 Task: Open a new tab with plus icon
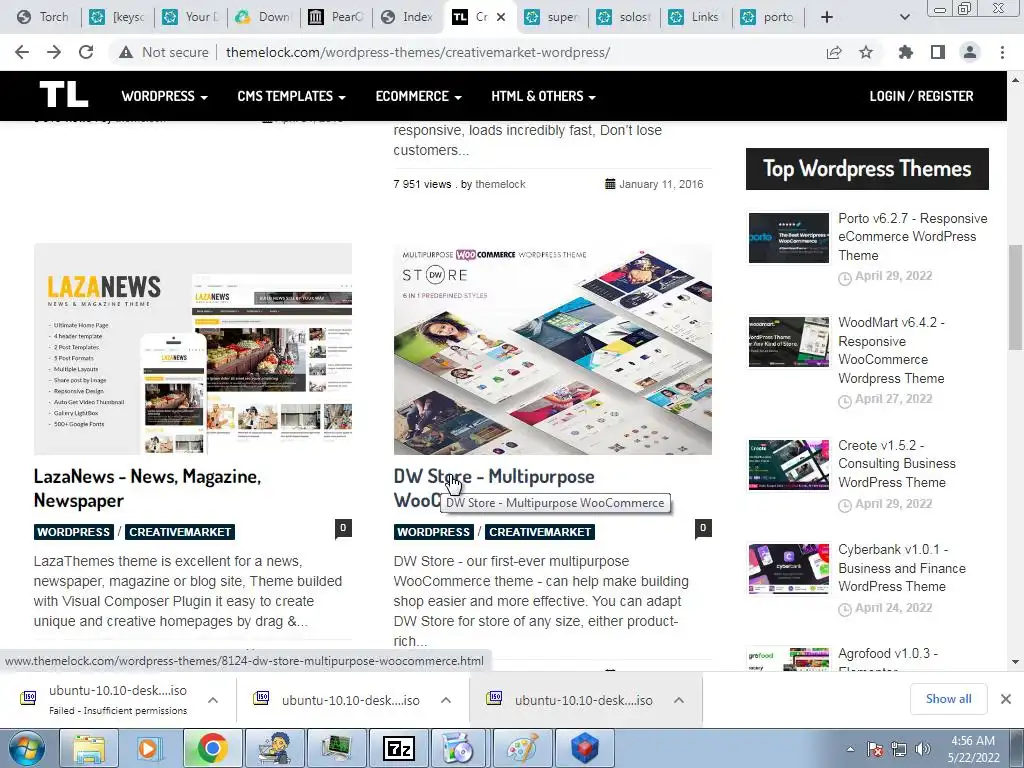tap(827, 17)
